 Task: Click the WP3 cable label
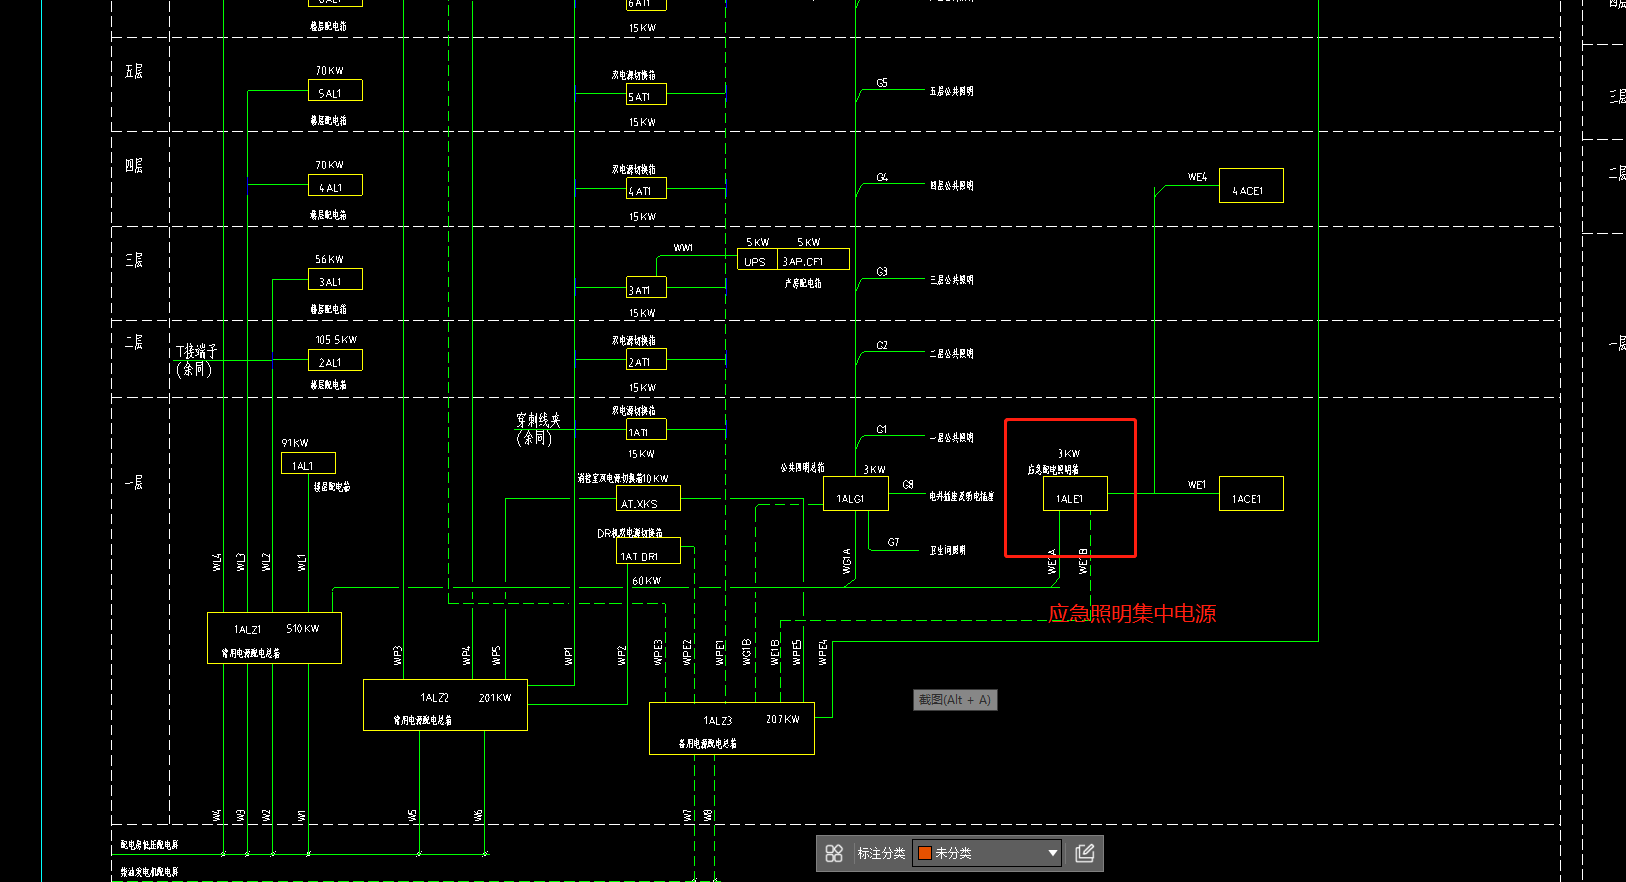click(398, 655)
